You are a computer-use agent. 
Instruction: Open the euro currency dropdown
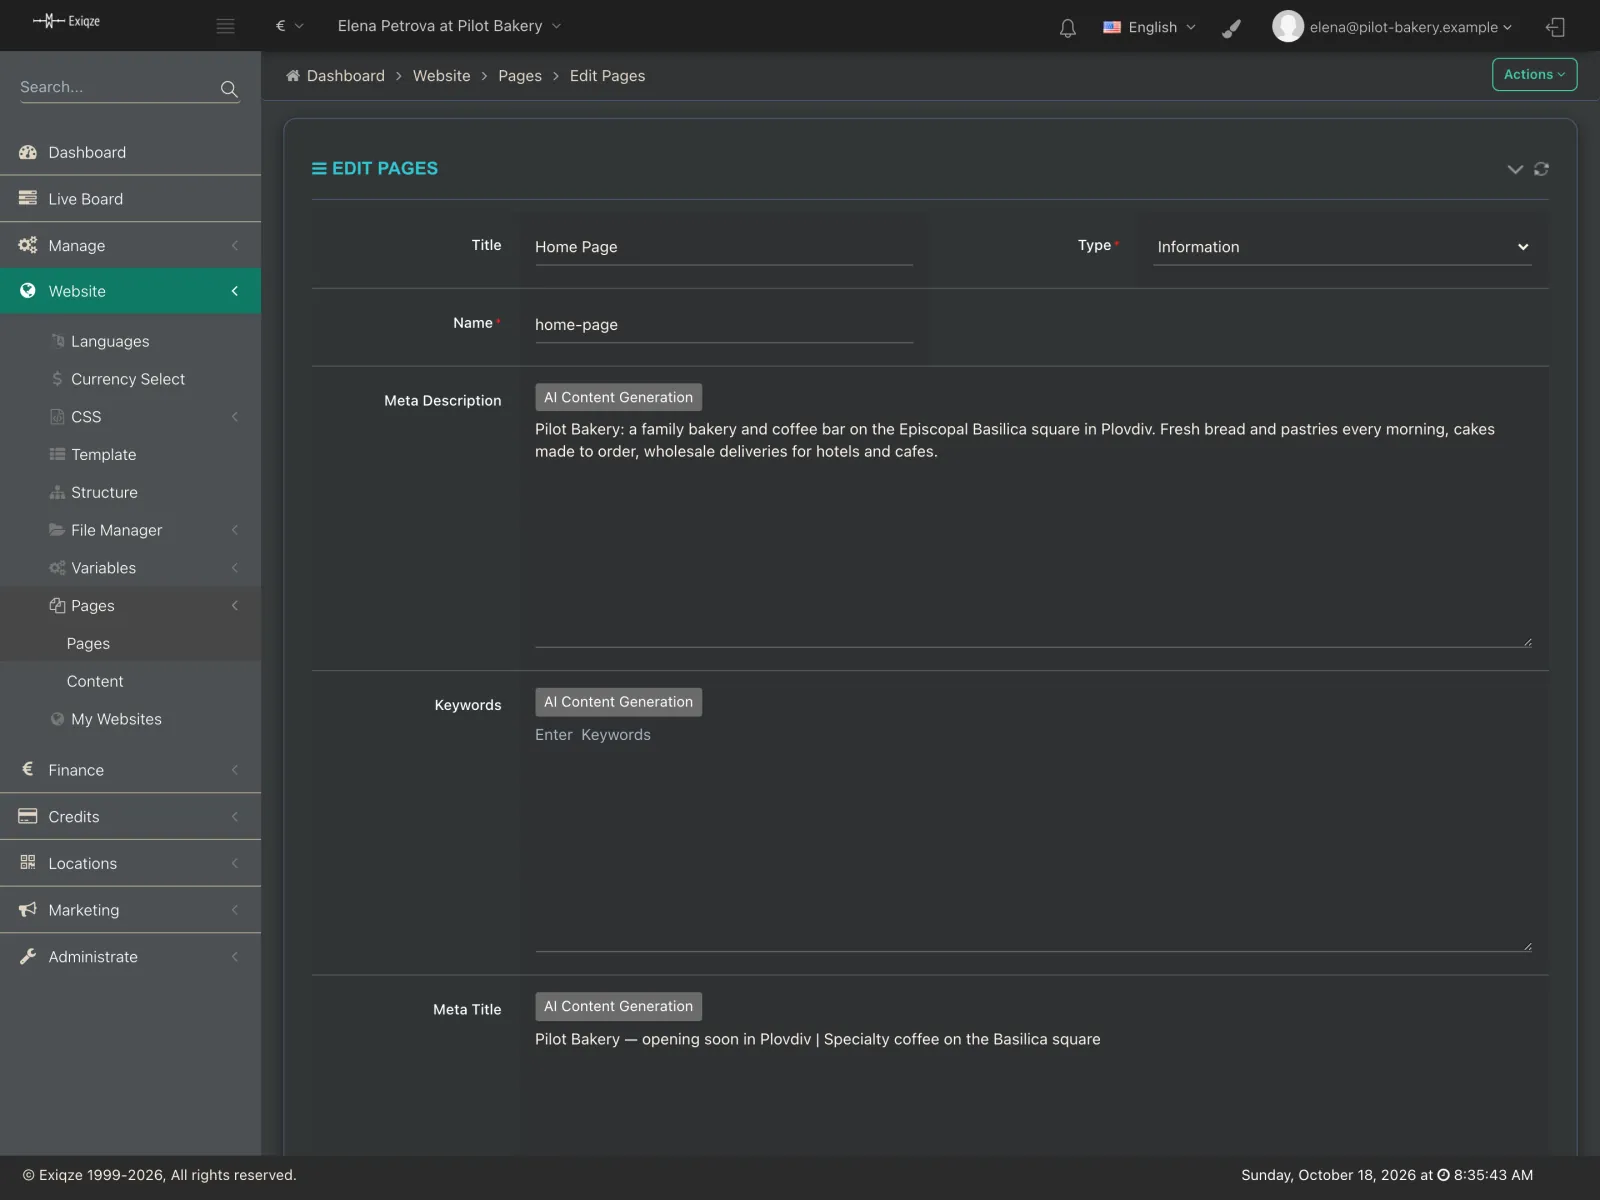[x=289, y=26]
